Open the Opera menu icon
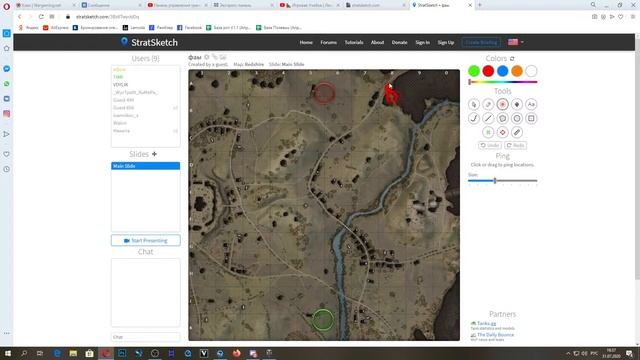640x360 pixels. pyautogui.click(x=7, y=7)
